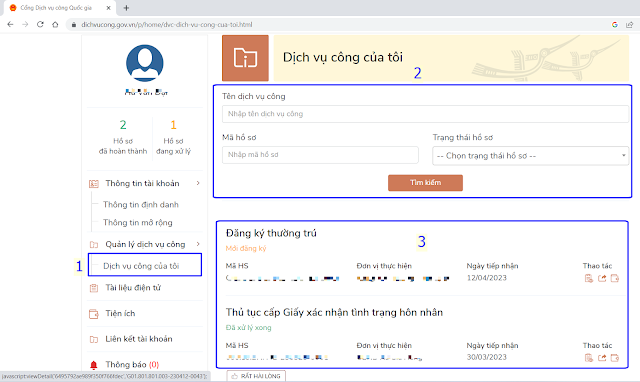This screenshot has height=382, width=640.
Task: Open Liên kết tài khoản menu
Action: tap(139, 339)
